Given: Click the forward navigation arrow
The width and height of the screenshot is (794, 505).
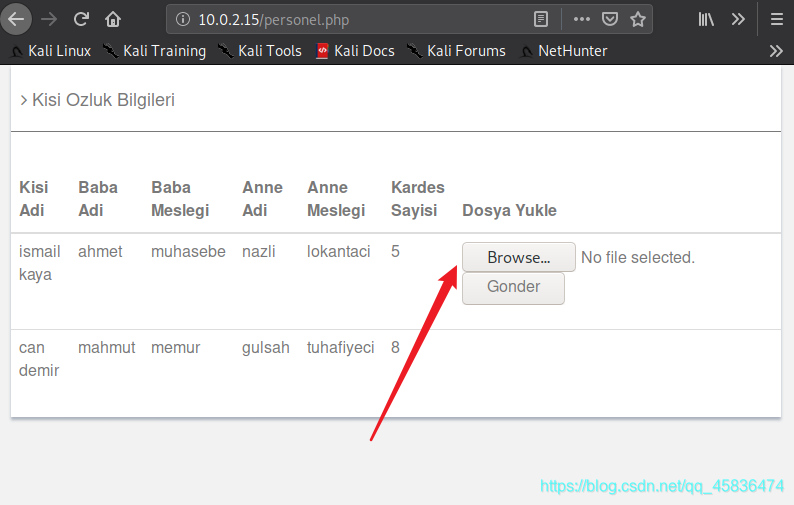Looking at the screenshot, I should pos(49,19).
